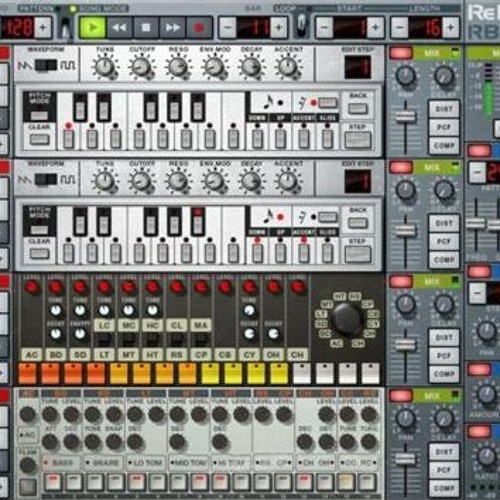Stop playback with the Stop button

coord(146,27)
